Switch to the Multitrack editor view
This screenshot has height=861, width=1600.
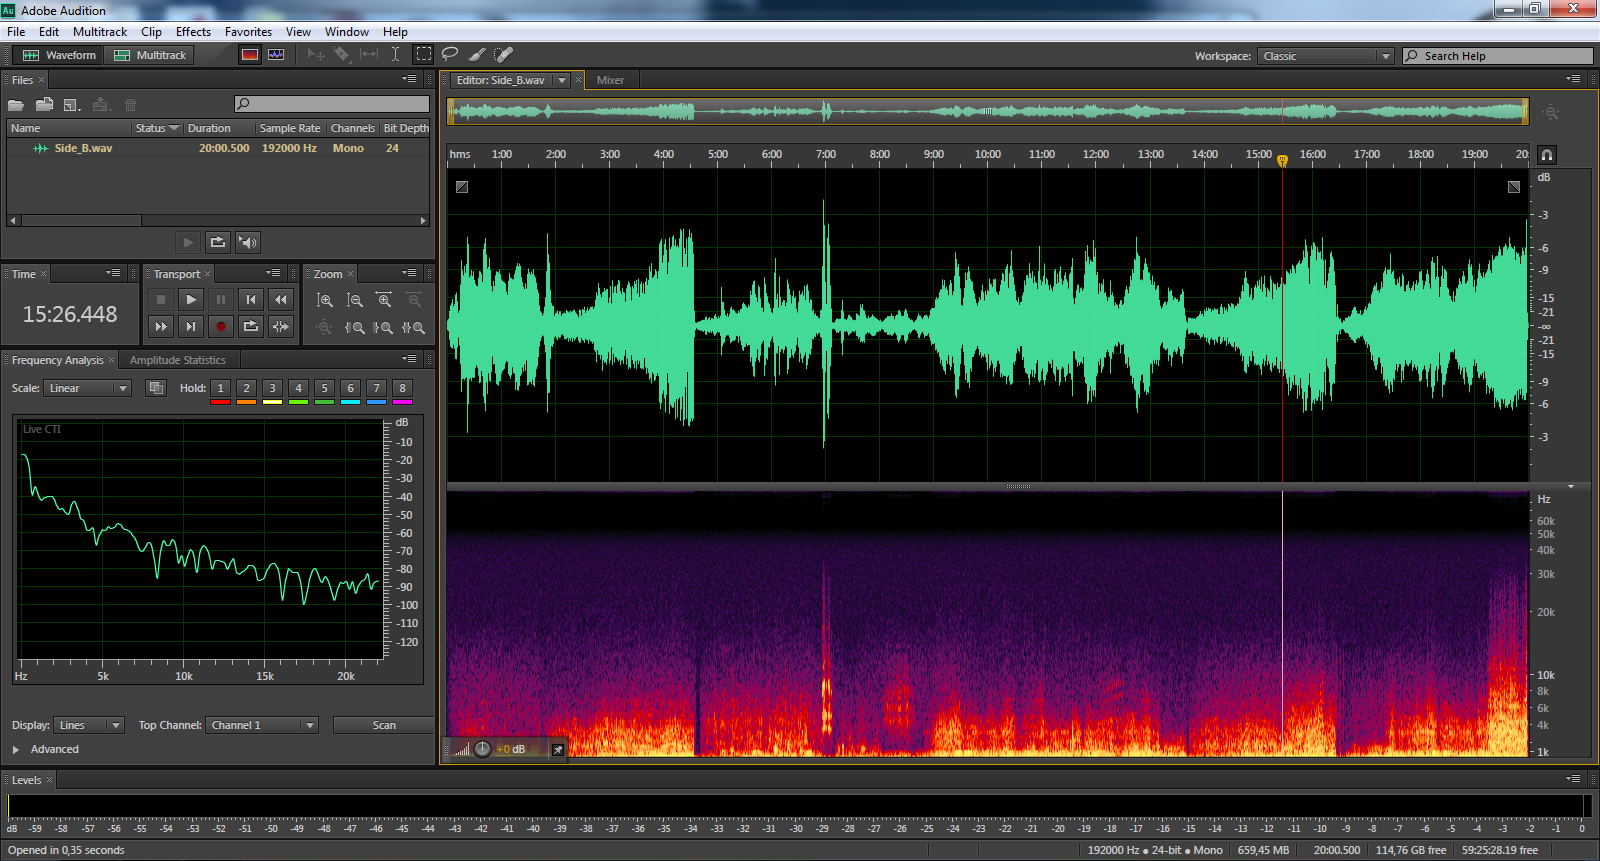150,55
